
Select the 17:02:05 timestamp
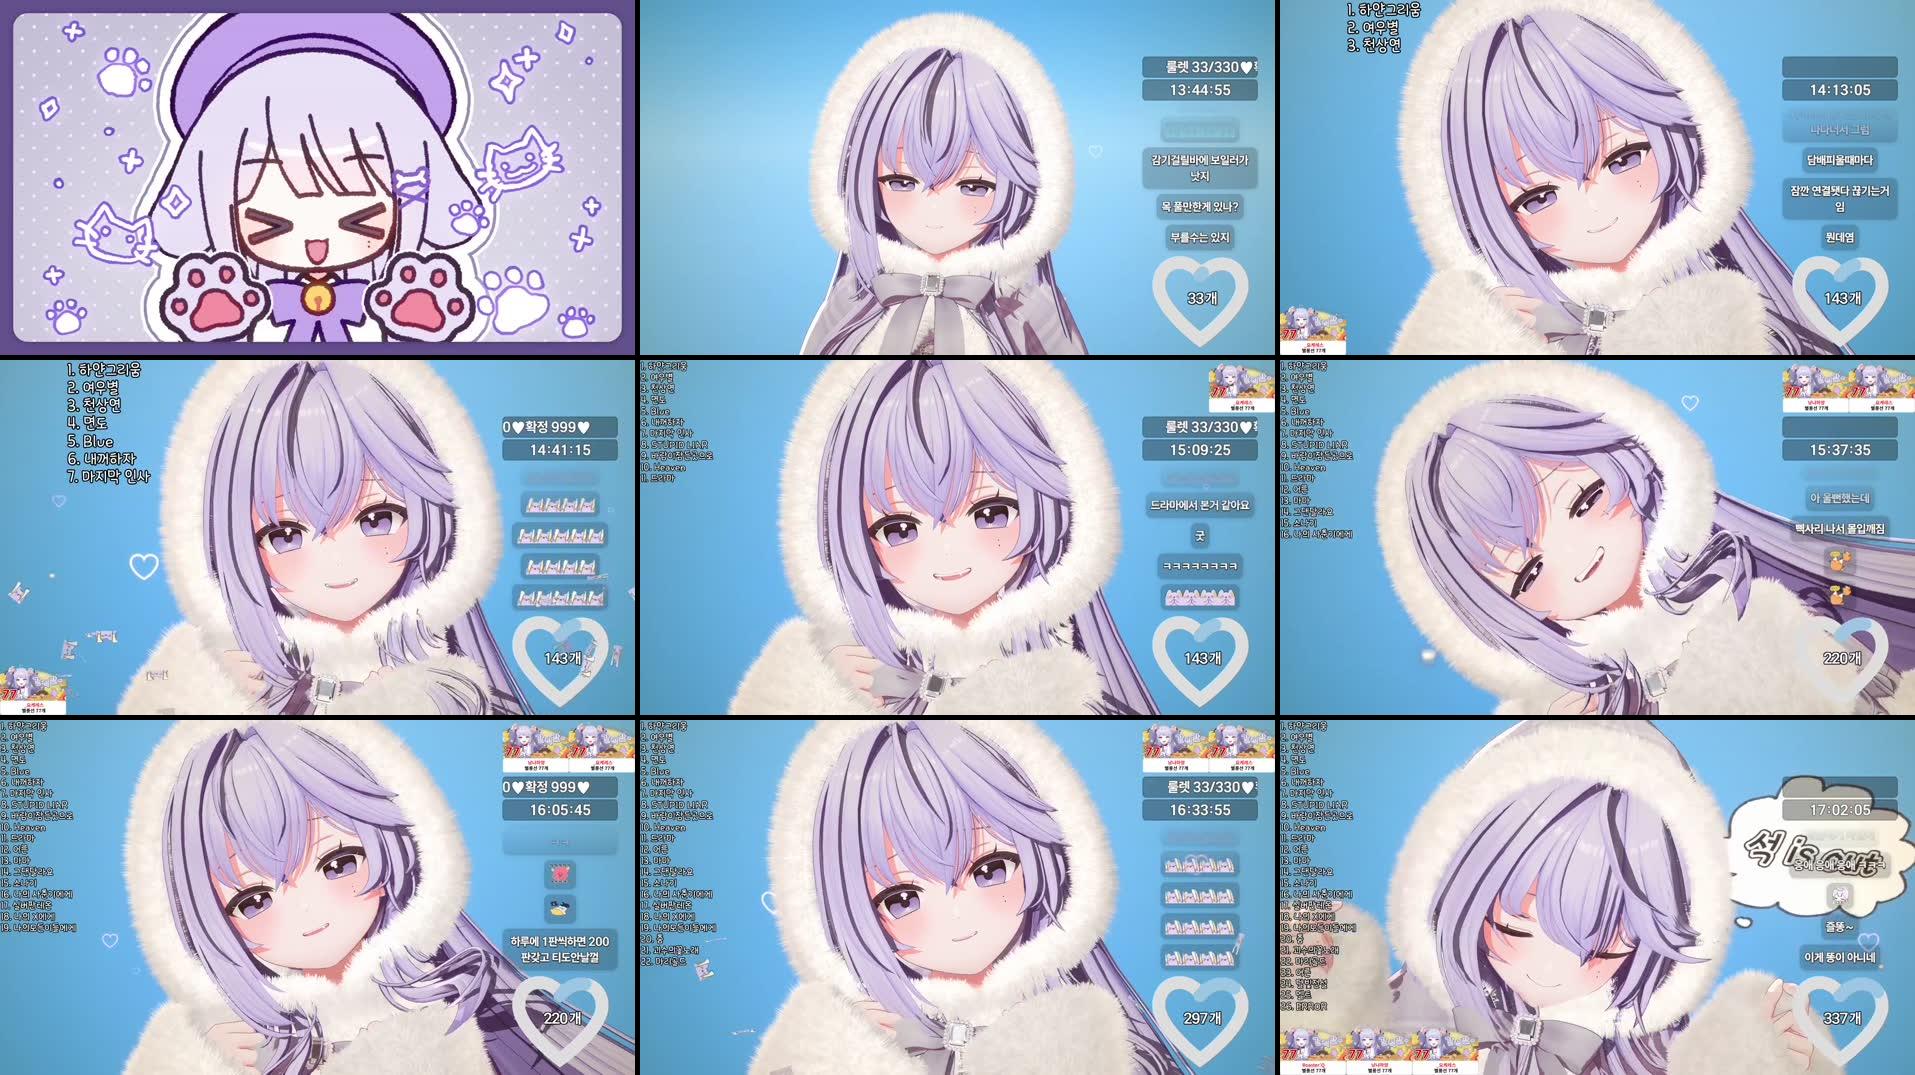(x=1840, y=810)
